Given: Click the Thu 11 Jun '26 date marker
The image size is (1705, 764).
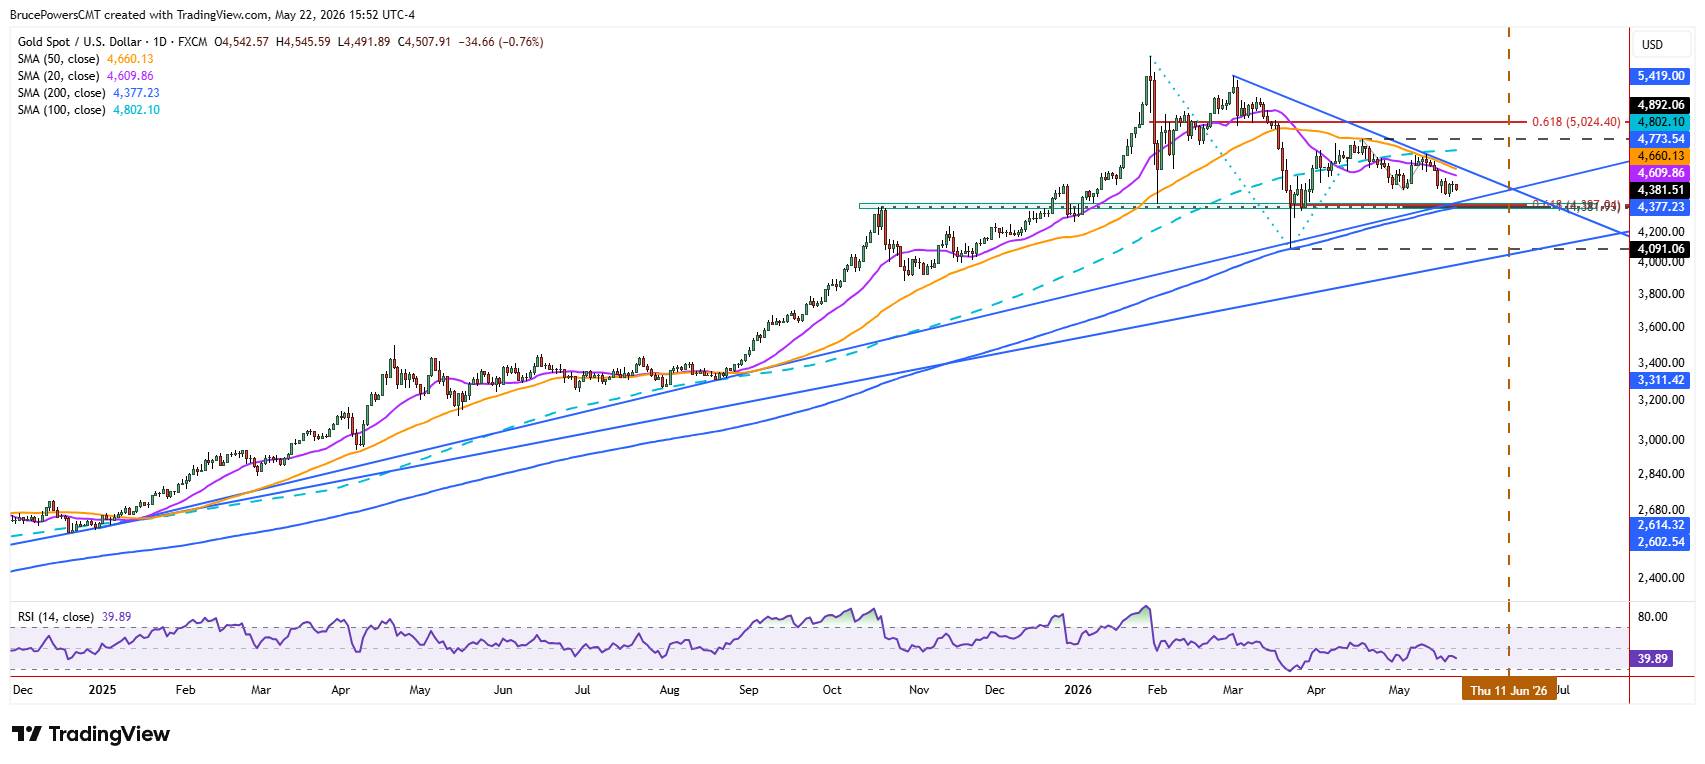Looking at the screenshot, I should coord(1509,690).
